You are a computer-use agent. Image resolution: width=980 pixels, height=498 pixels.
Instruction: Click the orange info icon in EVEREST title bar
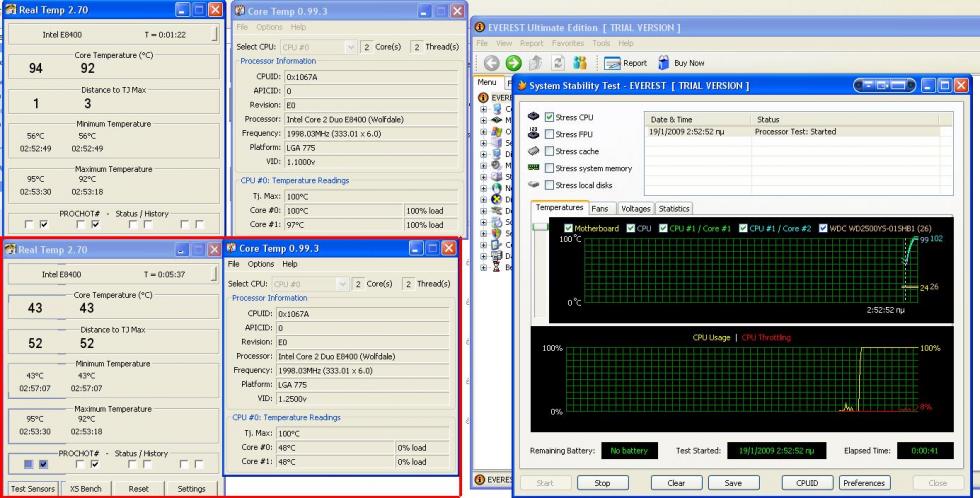pos(479,27)
